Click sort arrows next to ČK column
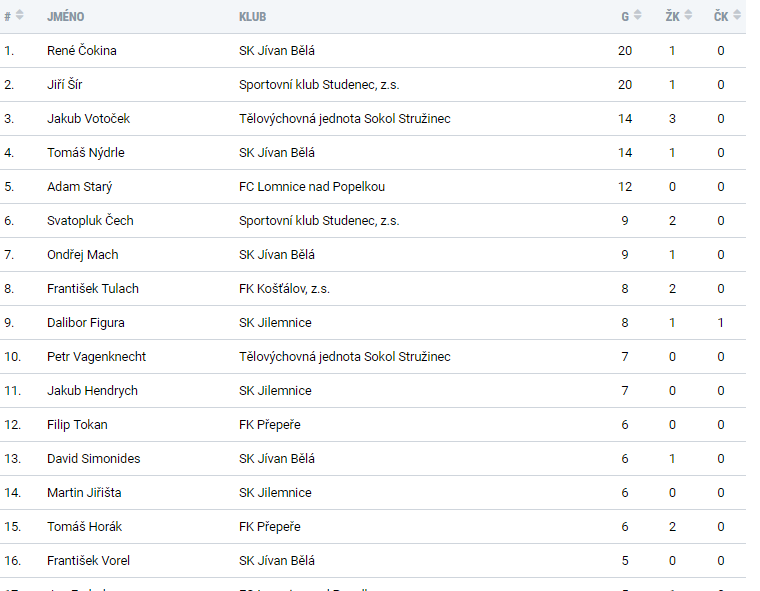This screenshot has height=591, width=760. 737,16
